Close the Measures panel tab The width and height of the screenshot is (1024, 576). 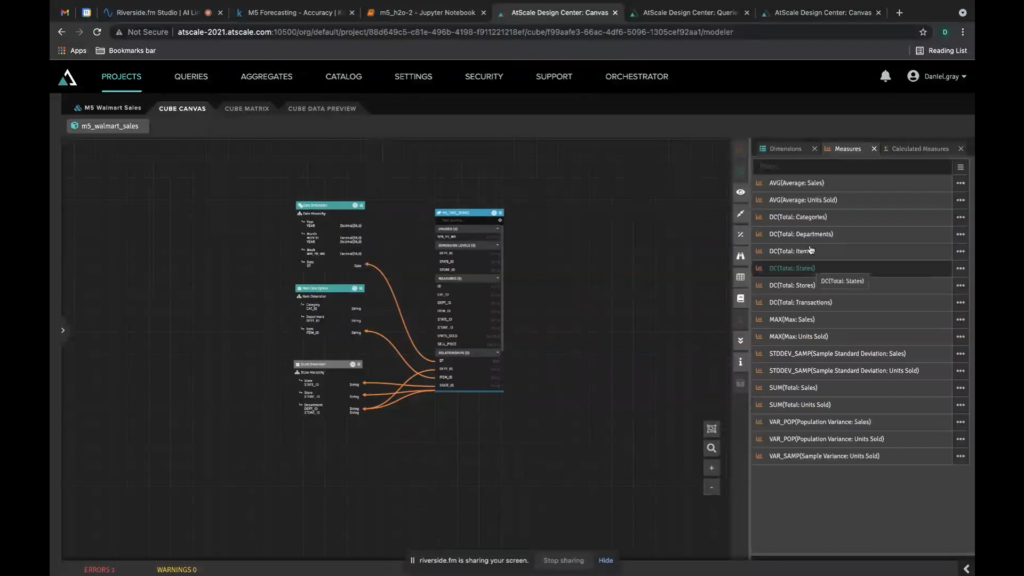click(x=874, y=149)
